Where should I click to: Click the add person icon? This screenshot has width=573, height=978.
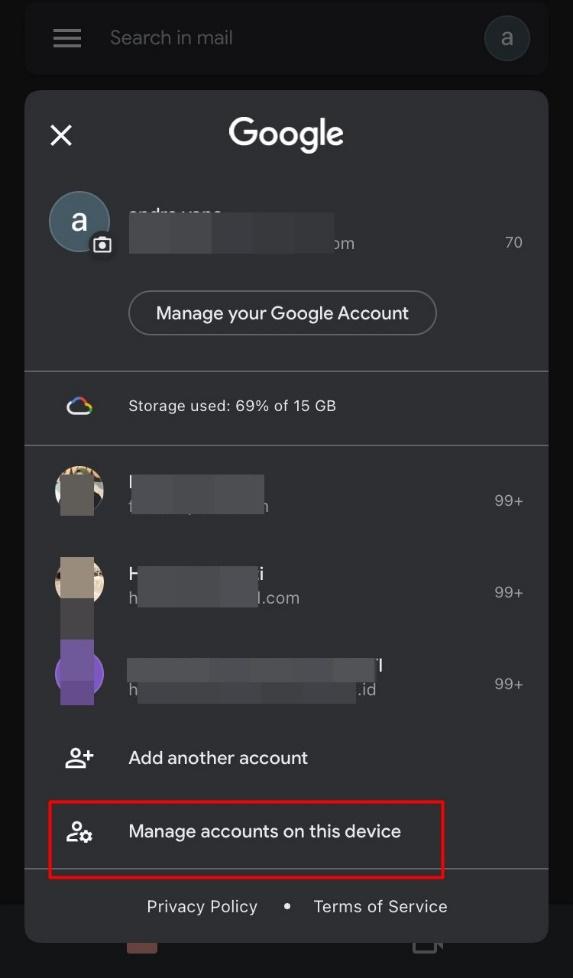(79, 758)
